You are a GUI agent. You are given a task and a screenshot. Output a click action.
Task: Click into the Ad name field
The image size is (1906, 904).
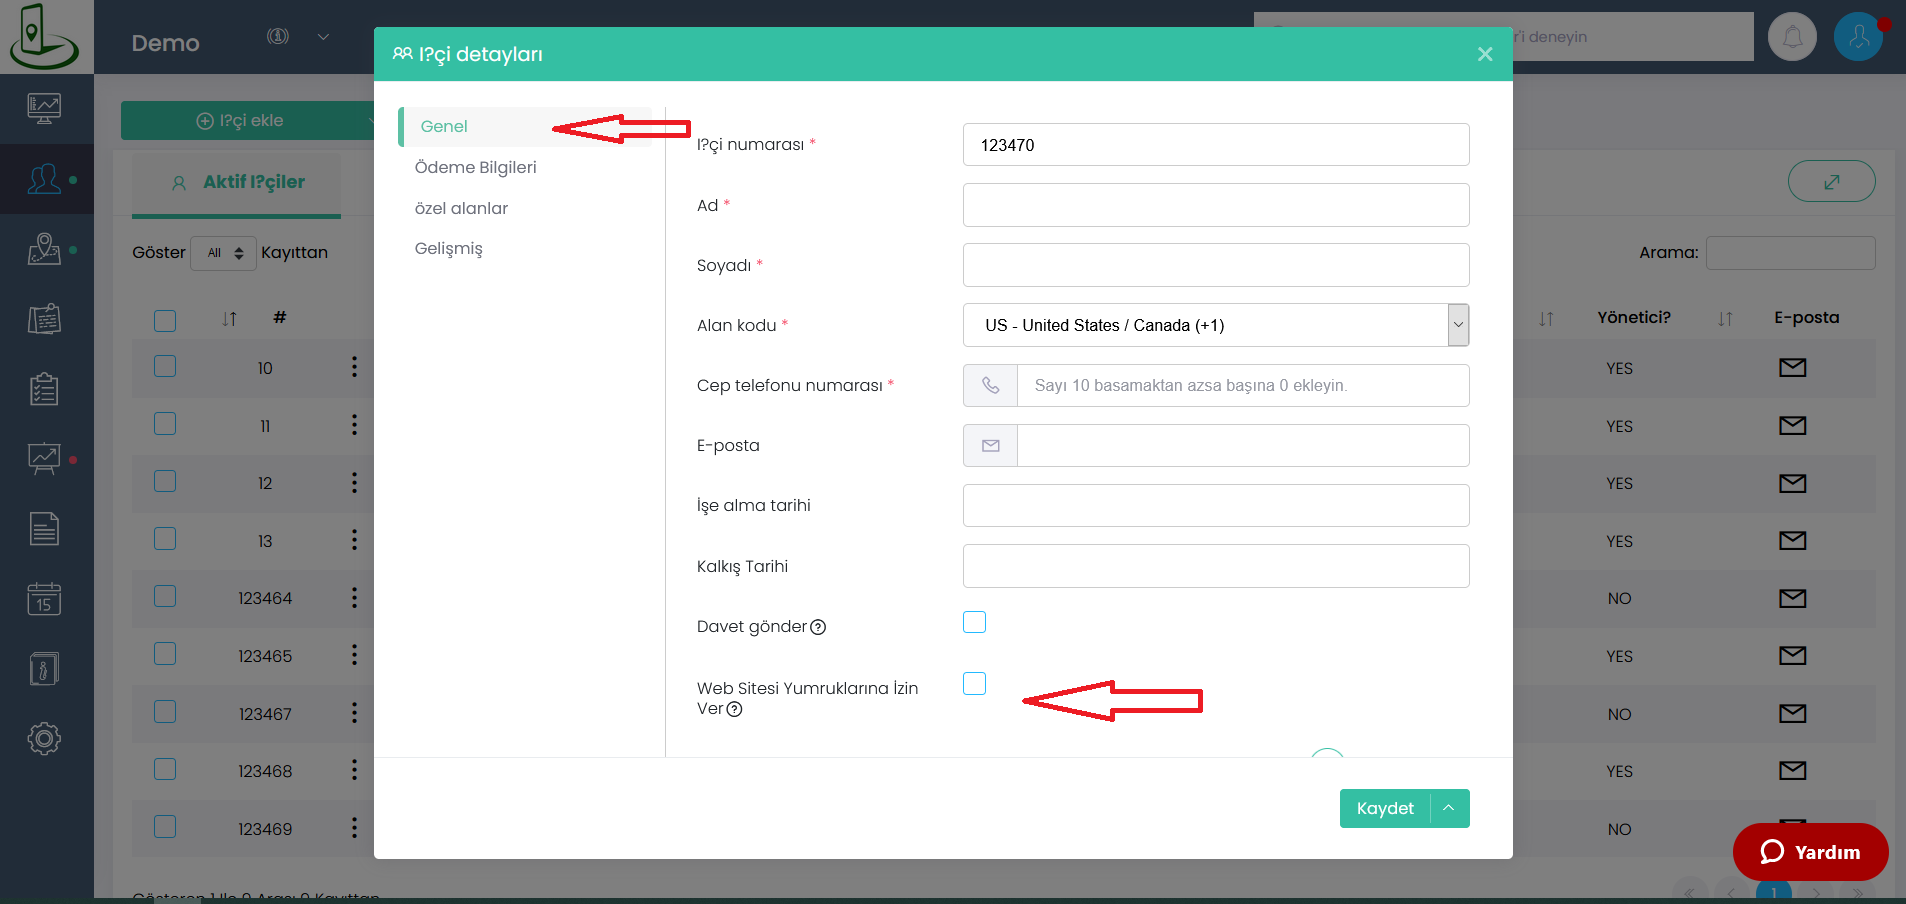tap(1216, 205)
